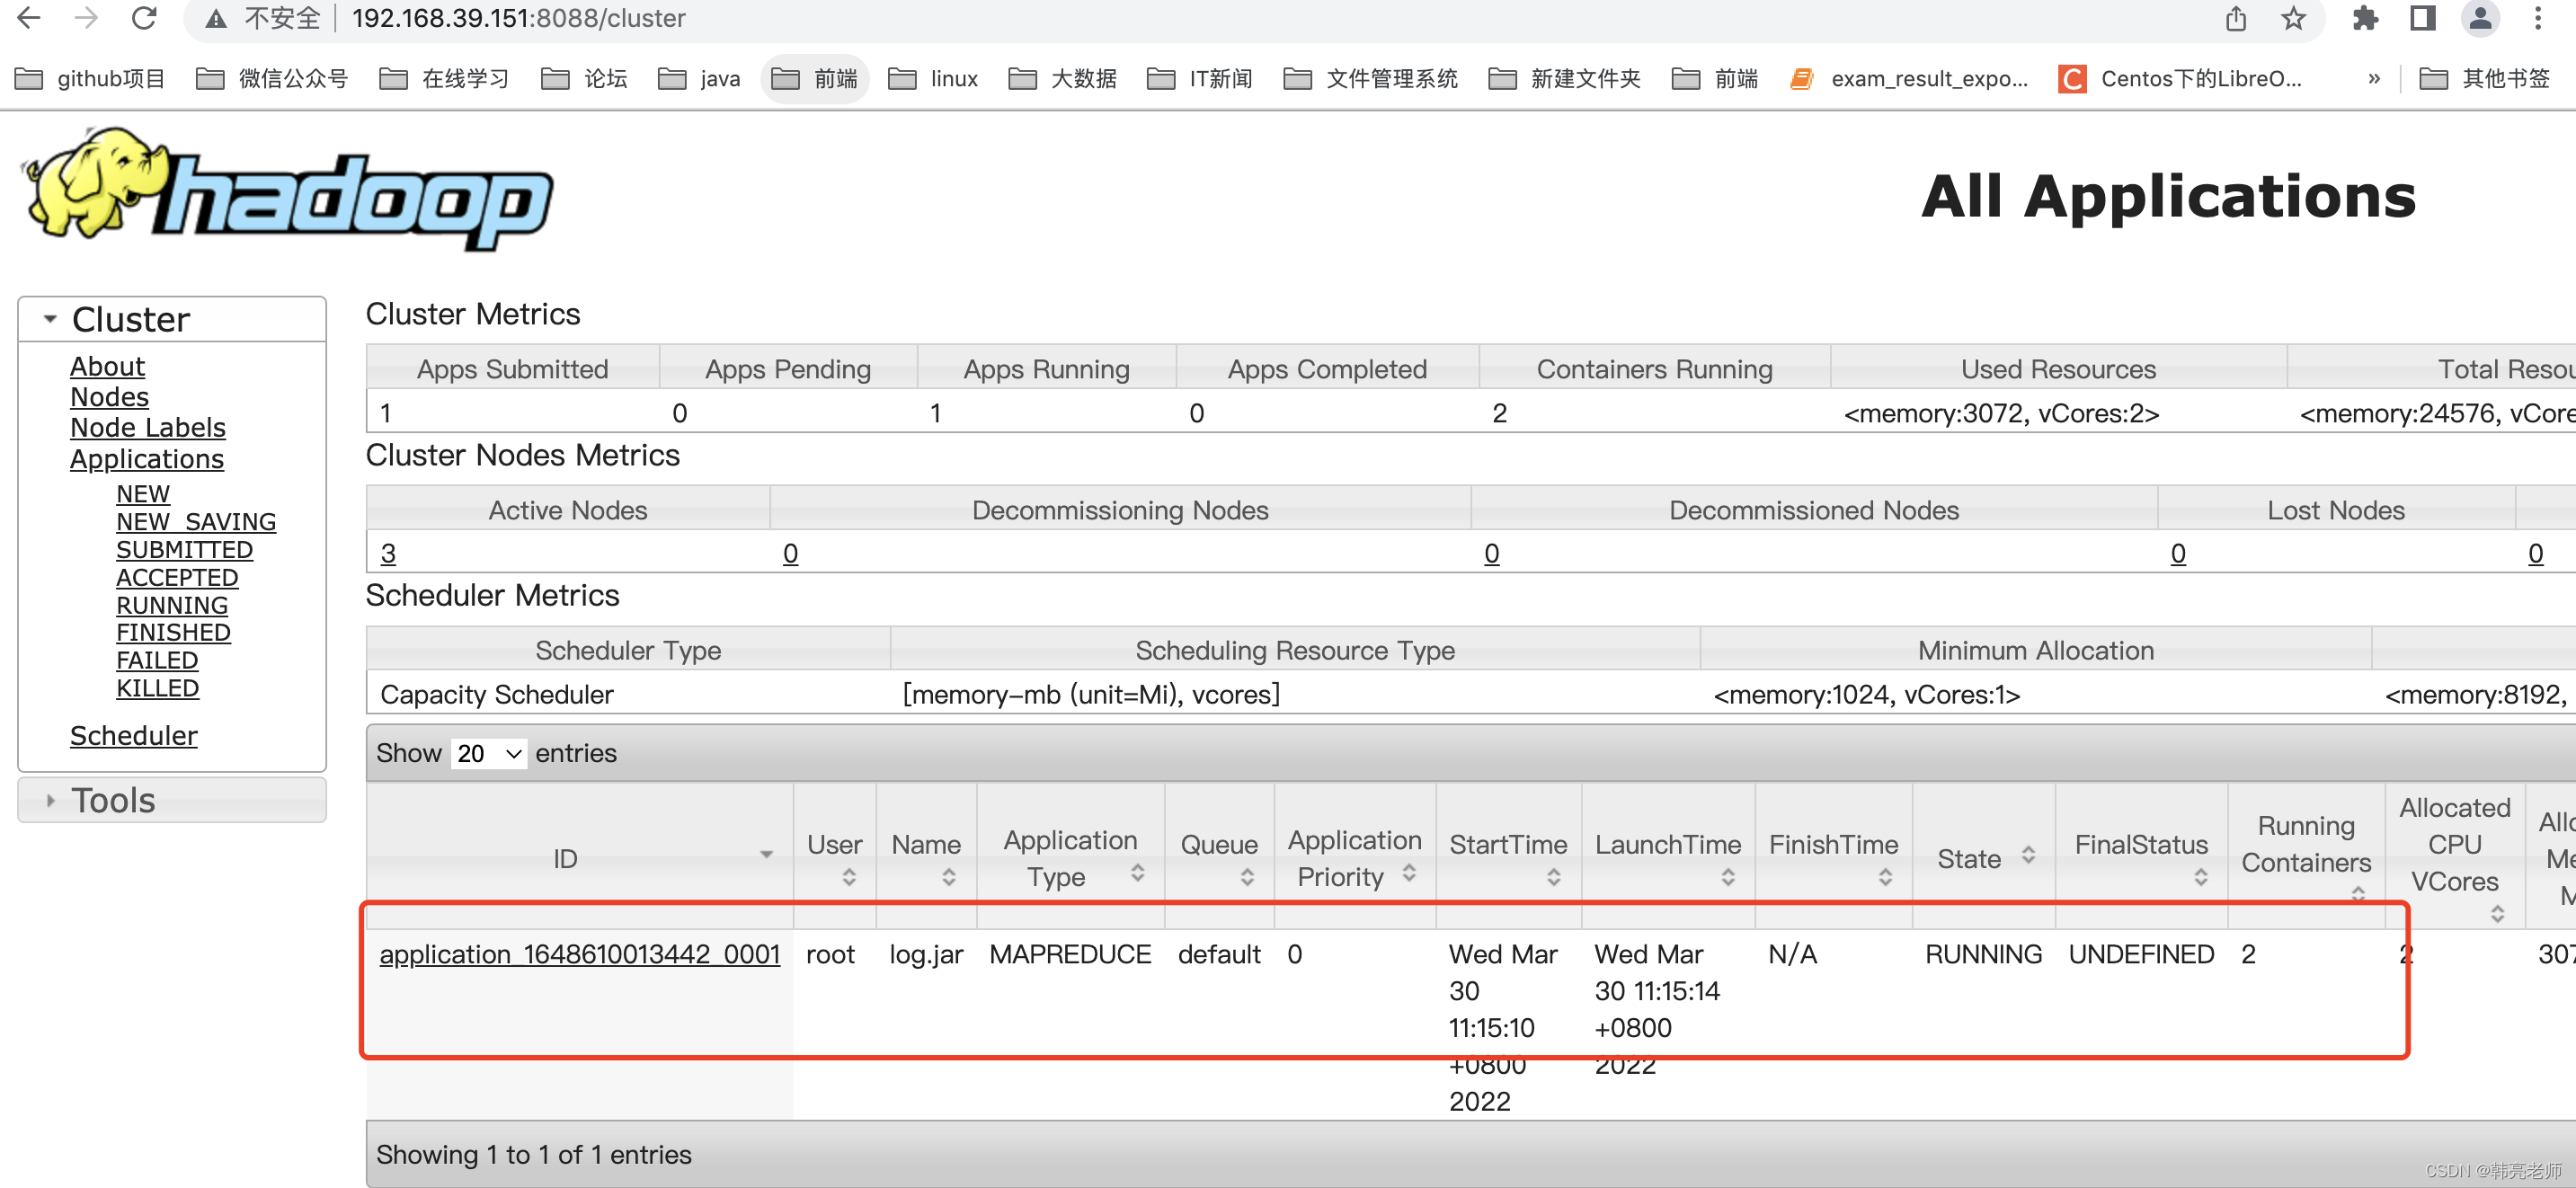Open application_1648610013442_0001 link

click(x=579, y=954)
